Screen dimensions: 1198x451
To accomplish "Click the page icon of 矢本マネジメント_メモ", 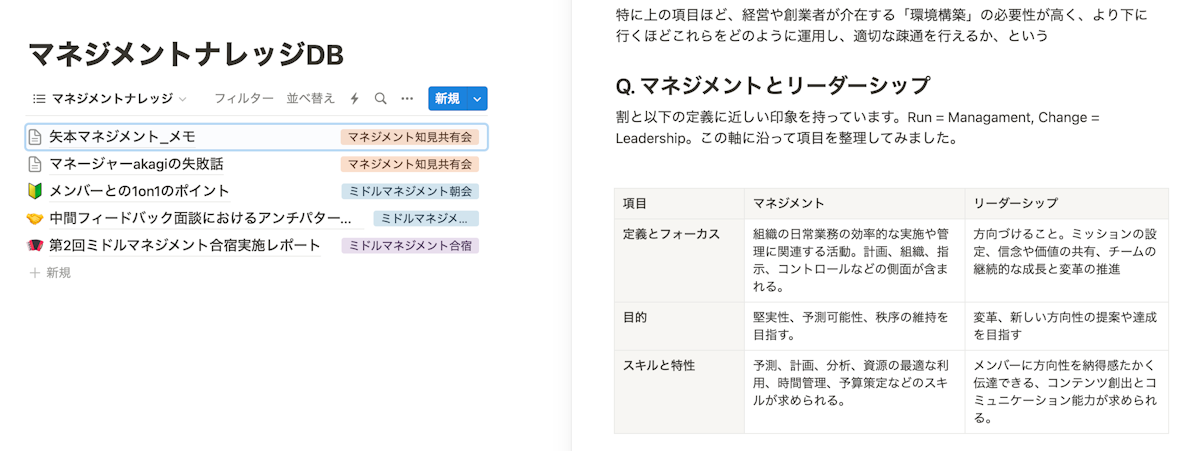I will tap(34, 137).
